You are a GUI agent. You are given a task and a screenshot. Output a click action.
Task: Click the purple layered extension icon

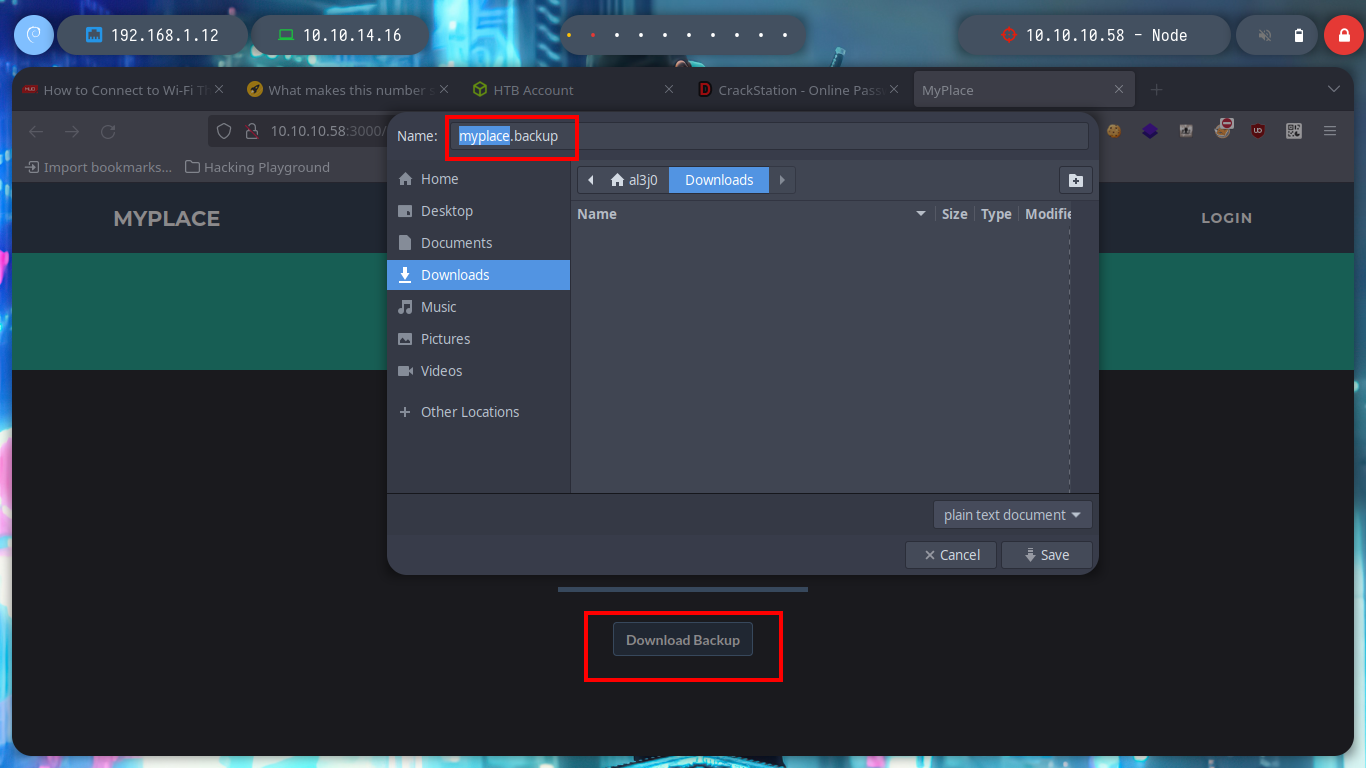click(1150, 130)
